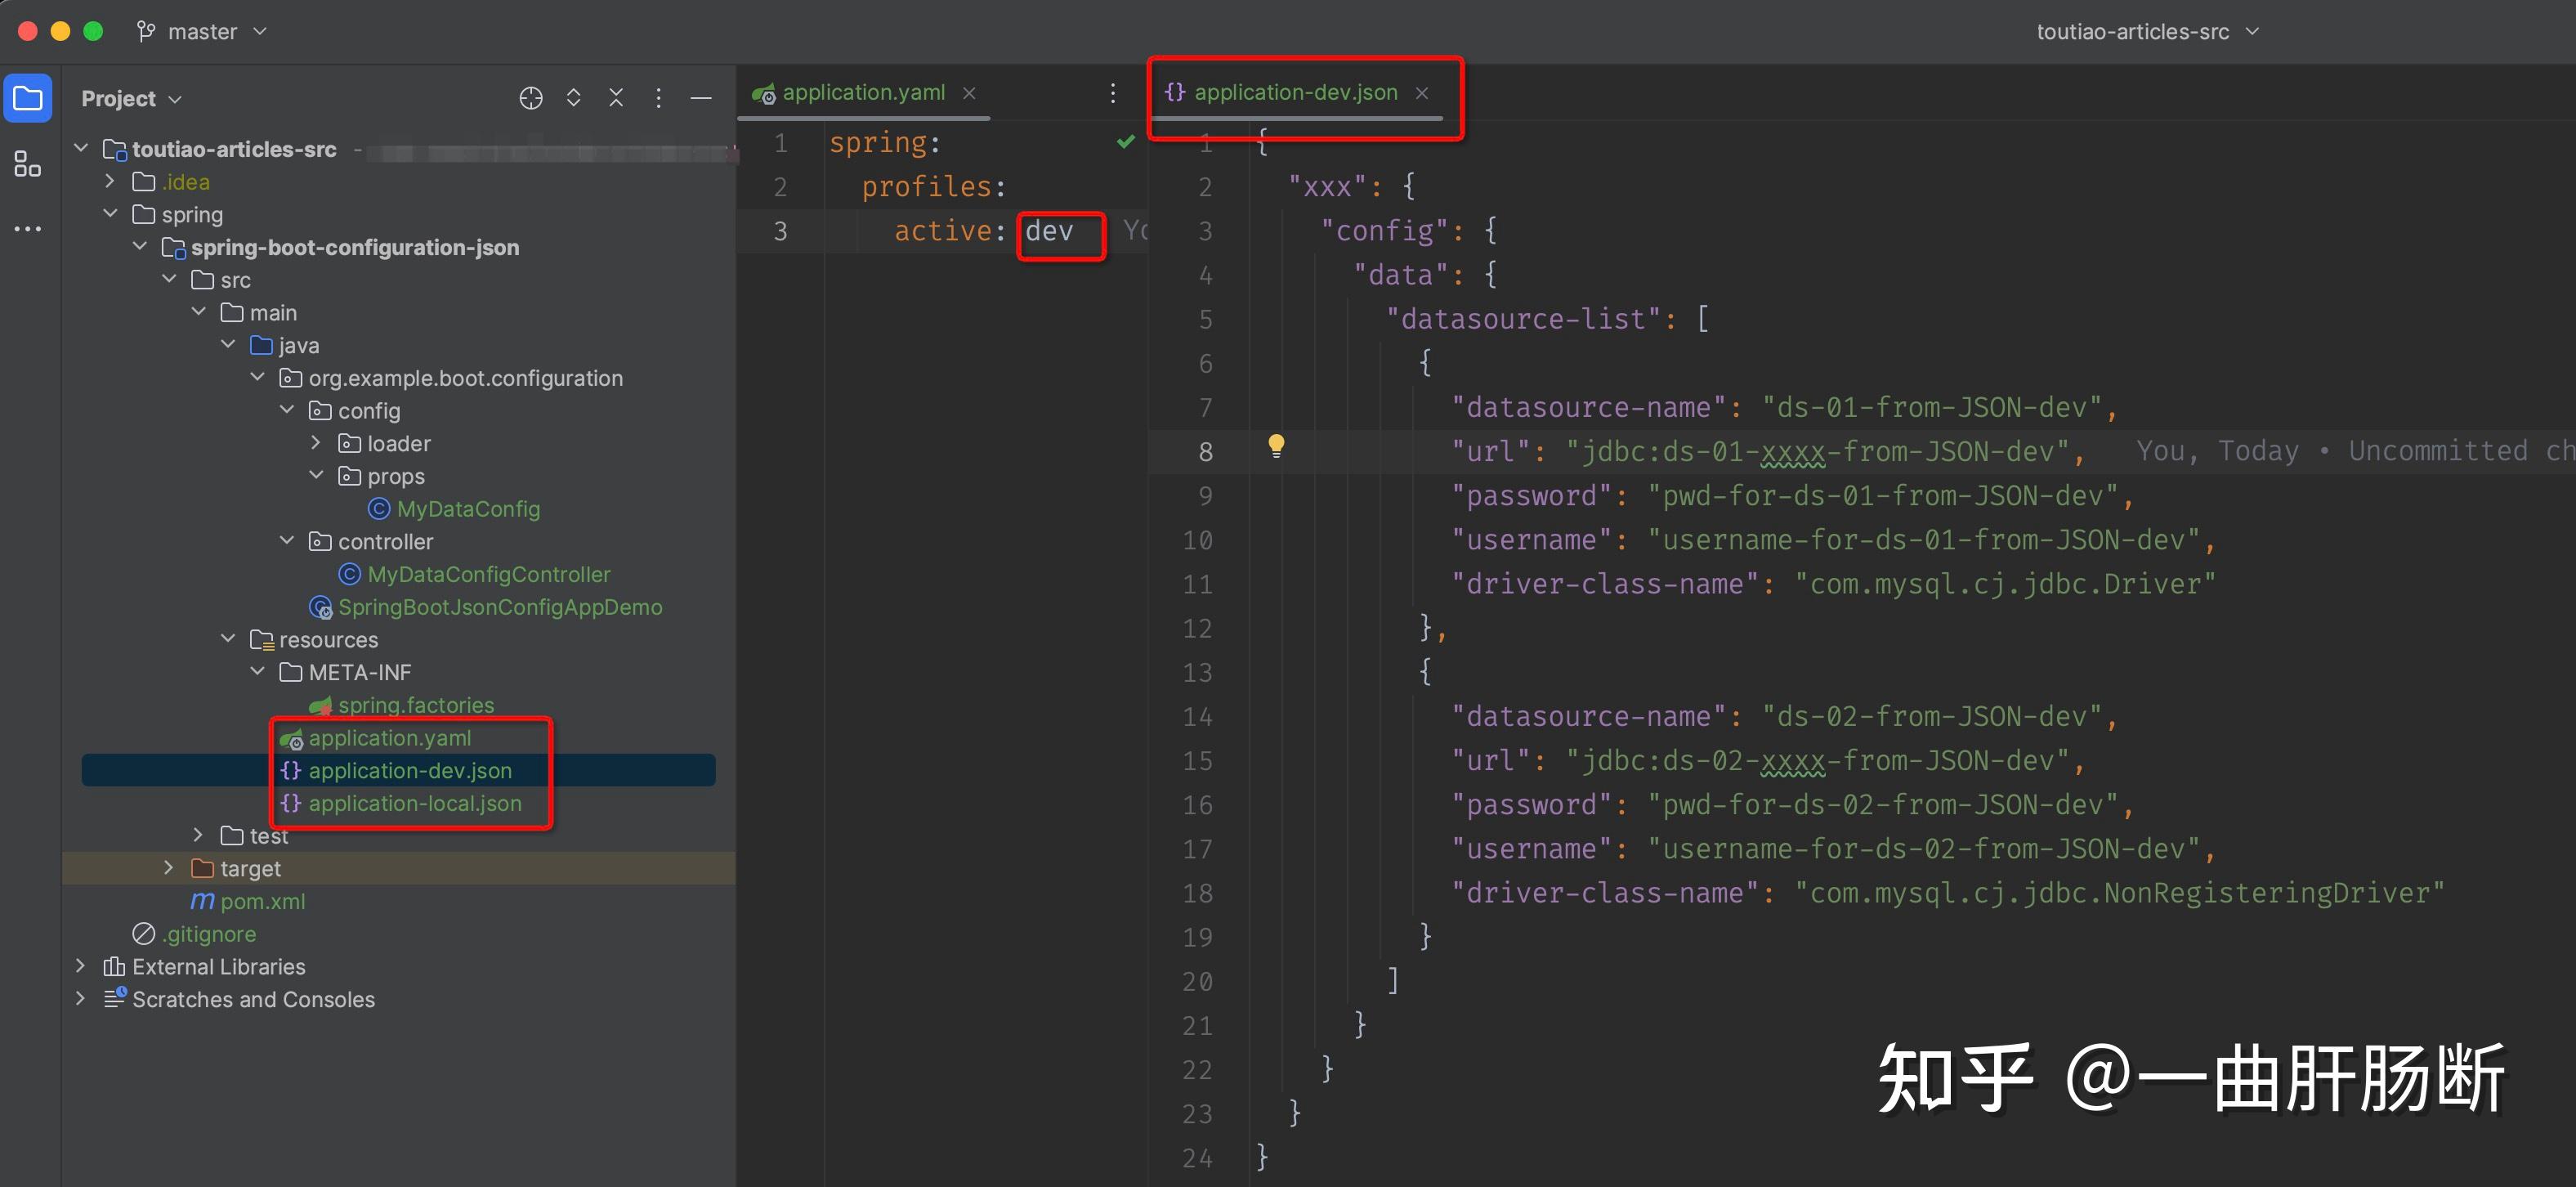Collapse the resources folder
The image size is (2576, 1187).
pos(228,638)
